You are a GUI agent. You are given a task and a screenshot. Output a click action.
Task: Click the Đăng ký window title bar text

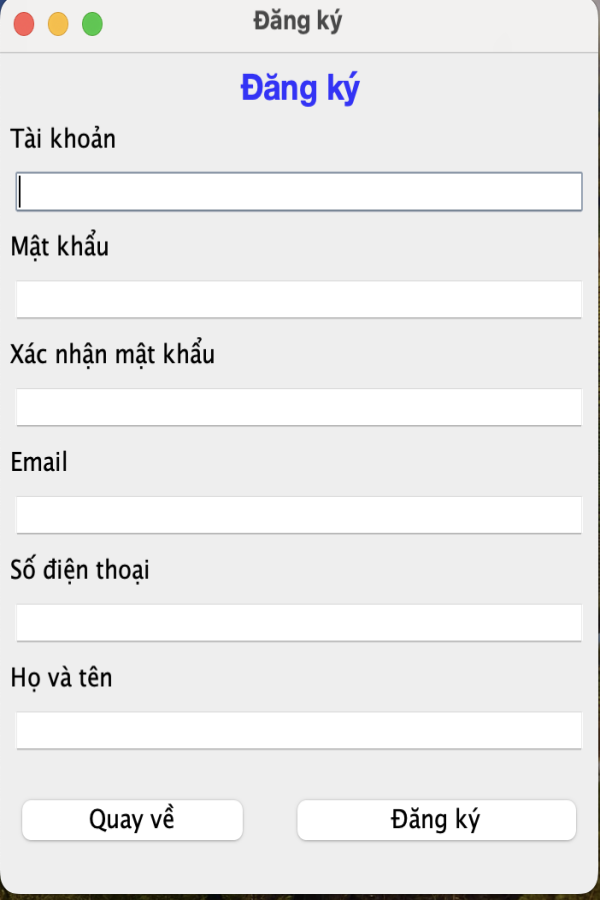(297, 22)
